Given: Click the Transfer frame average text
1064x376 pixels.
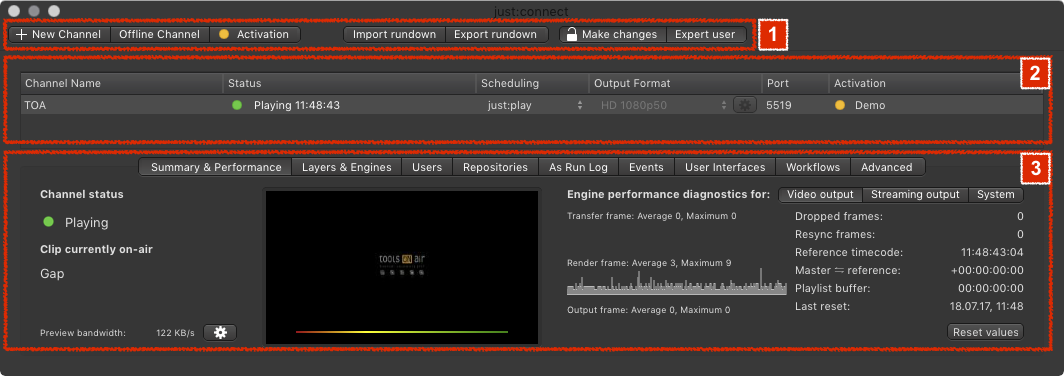Looking at the screenshot, I should coord(651,216).
